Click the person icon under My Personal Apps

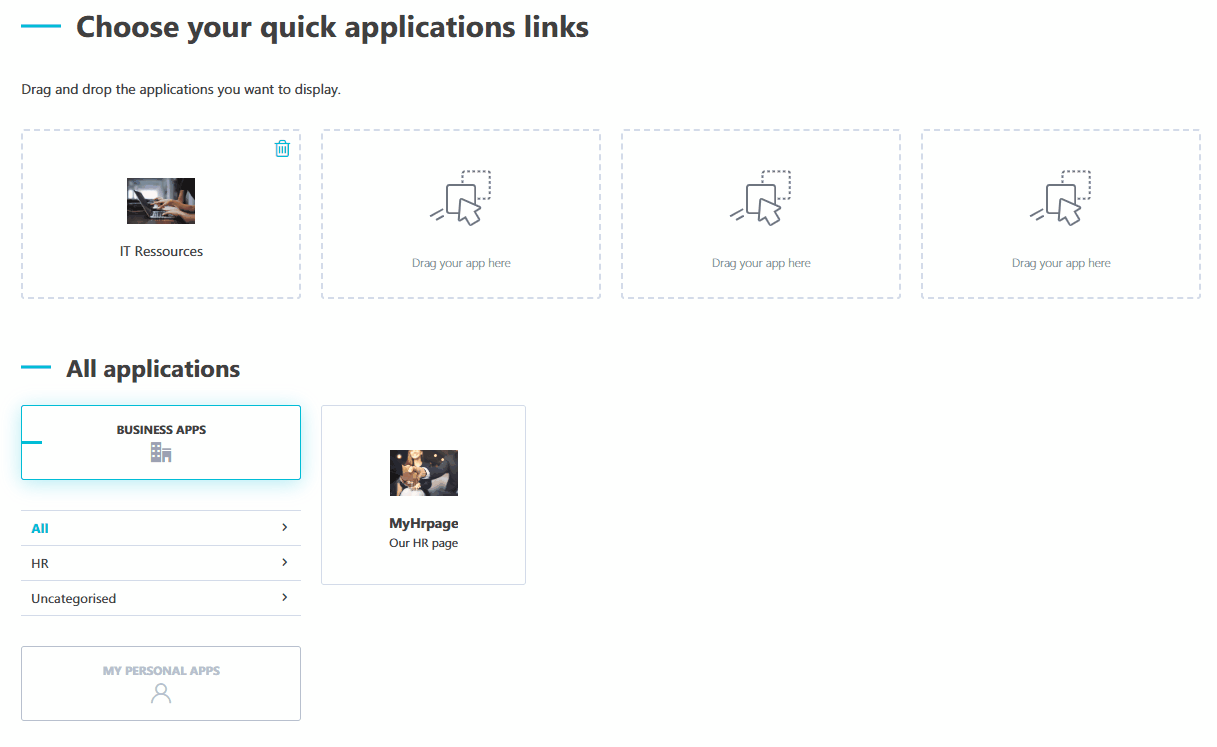161,694
